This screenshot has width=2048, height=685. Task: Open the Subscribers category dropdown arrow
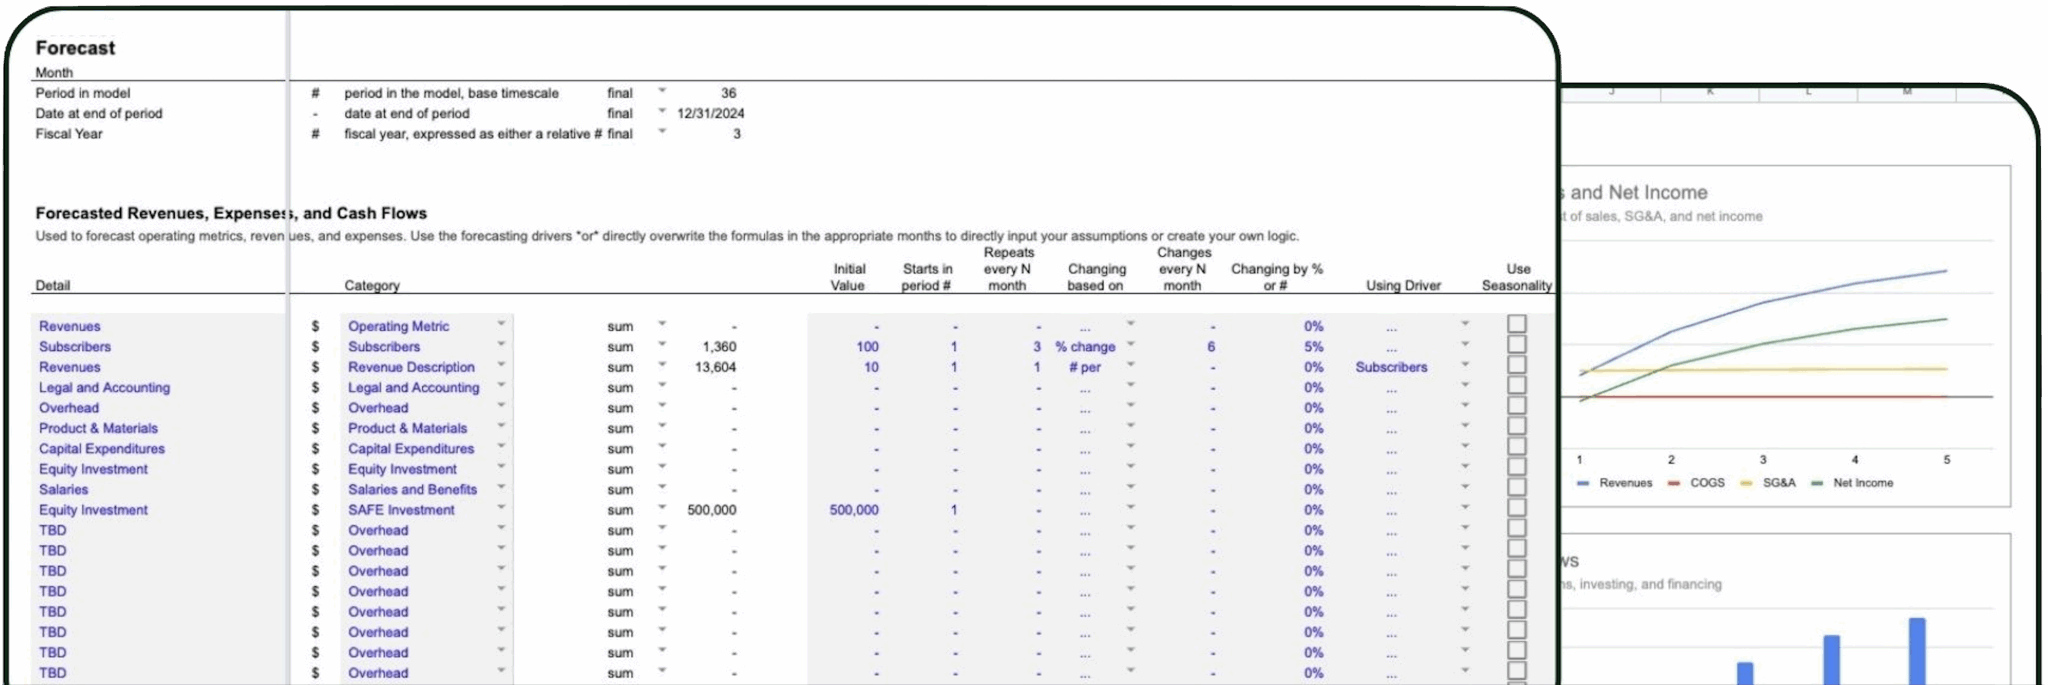(x=501, y=344)
